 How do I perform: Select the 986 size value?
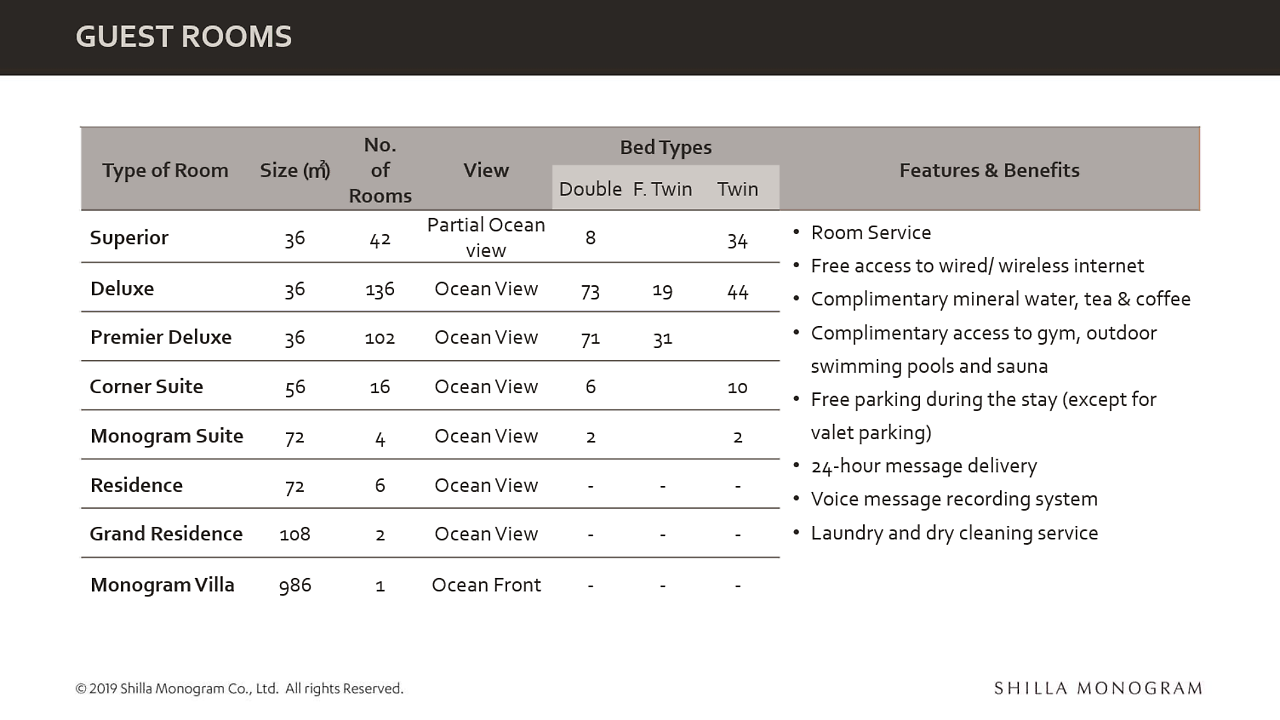coord(295,586)
